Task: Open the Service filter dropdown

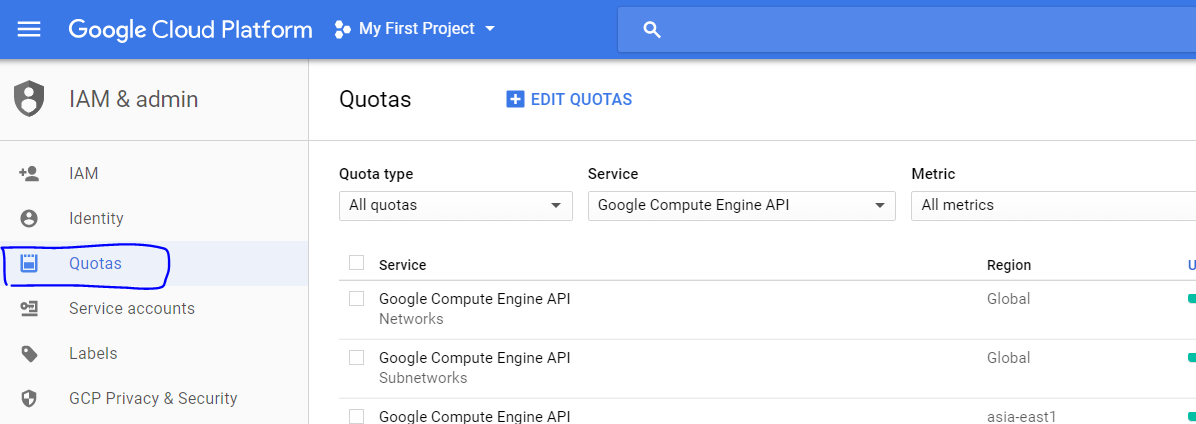Action: tap(740, 205)
